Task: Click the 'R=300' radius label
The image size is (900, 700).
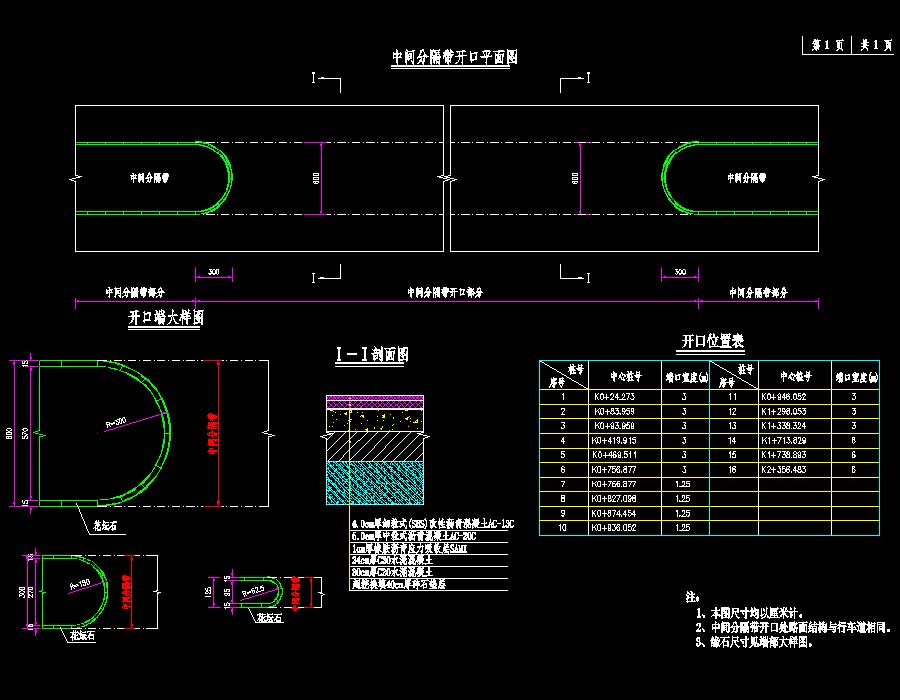Action: tap(116, 423)
